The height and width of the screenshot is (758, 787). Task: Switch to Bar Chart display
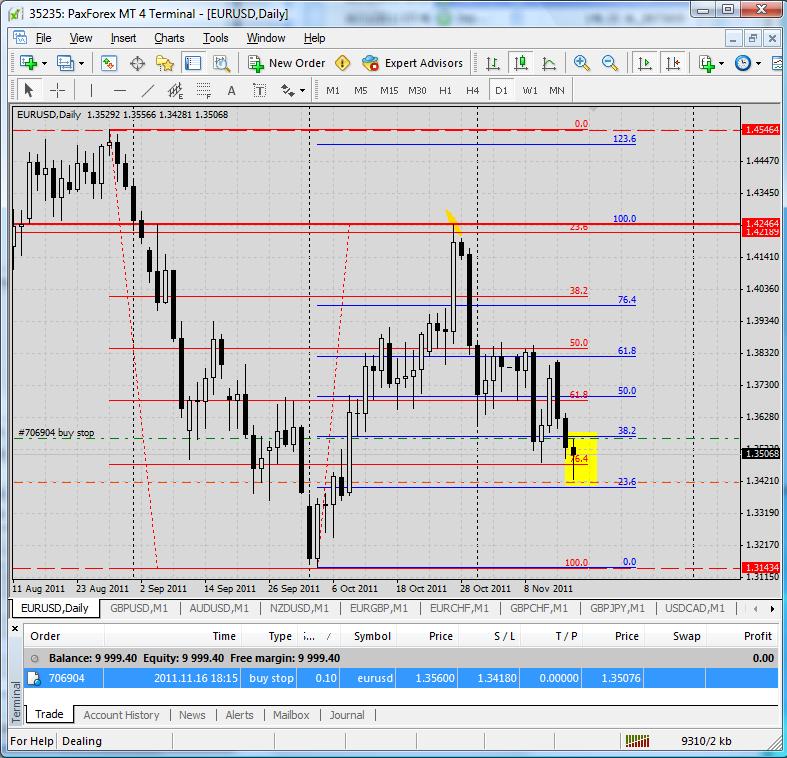493,63
